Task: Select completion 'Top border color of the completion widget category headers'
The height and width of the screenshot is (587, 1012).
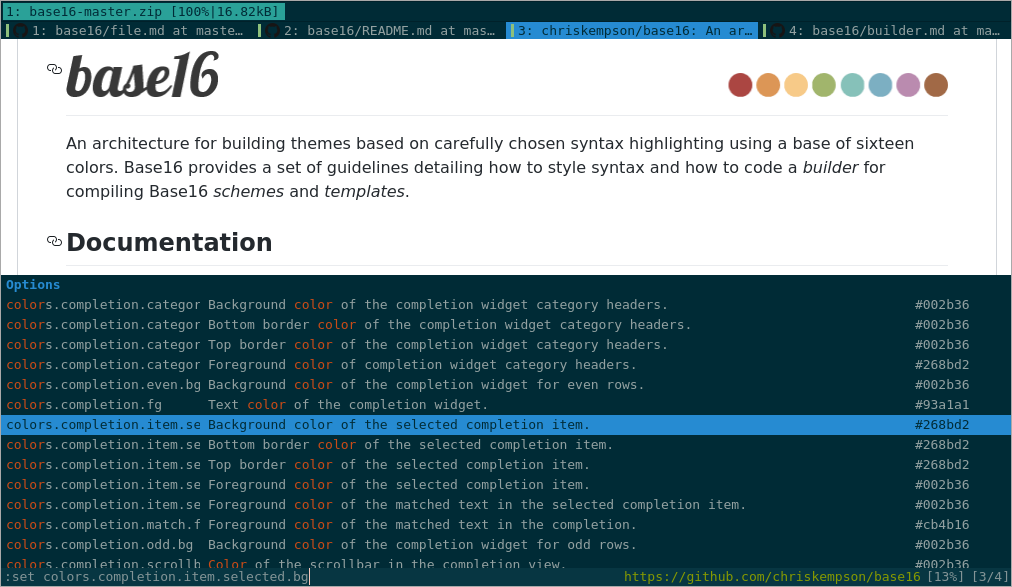Action: [506, 344]
